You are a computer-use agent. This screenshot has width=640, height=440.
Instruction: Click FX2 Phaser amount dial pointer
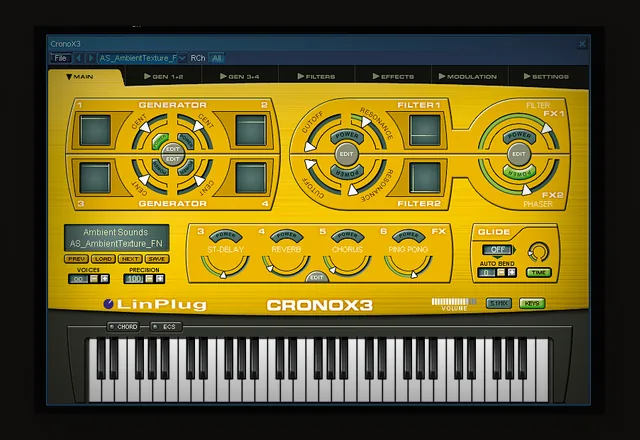(527, 190)
